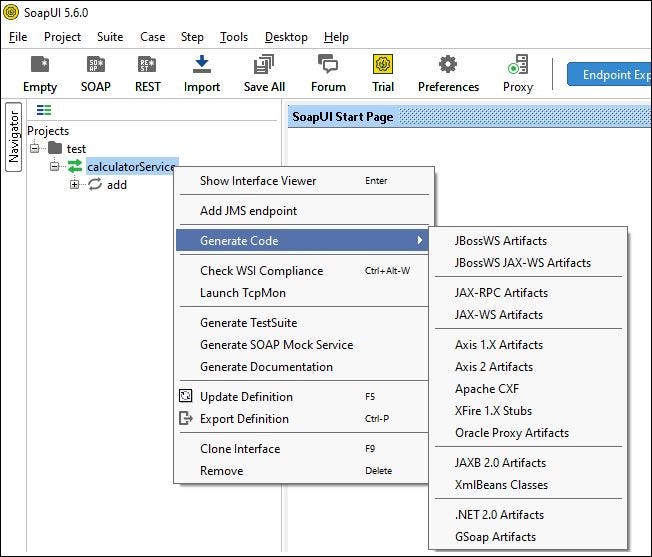Image resolution: width=652 pixels, height=557 pixels.
Task: Open the Tools menu
Action: (x=234, y=37)
